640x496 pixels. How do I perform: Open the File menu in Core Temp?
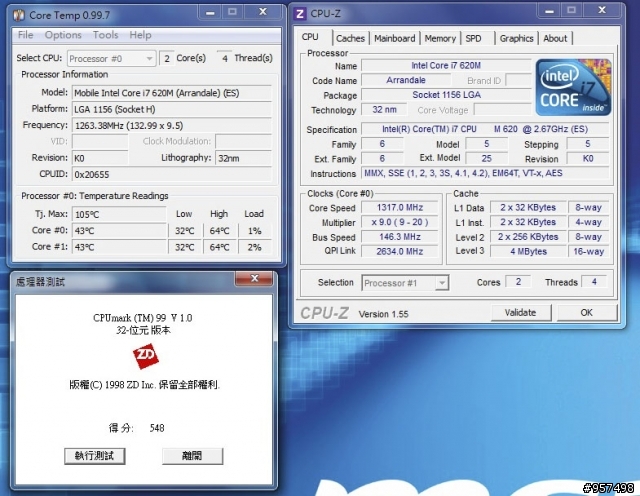[x=25, y=35]
